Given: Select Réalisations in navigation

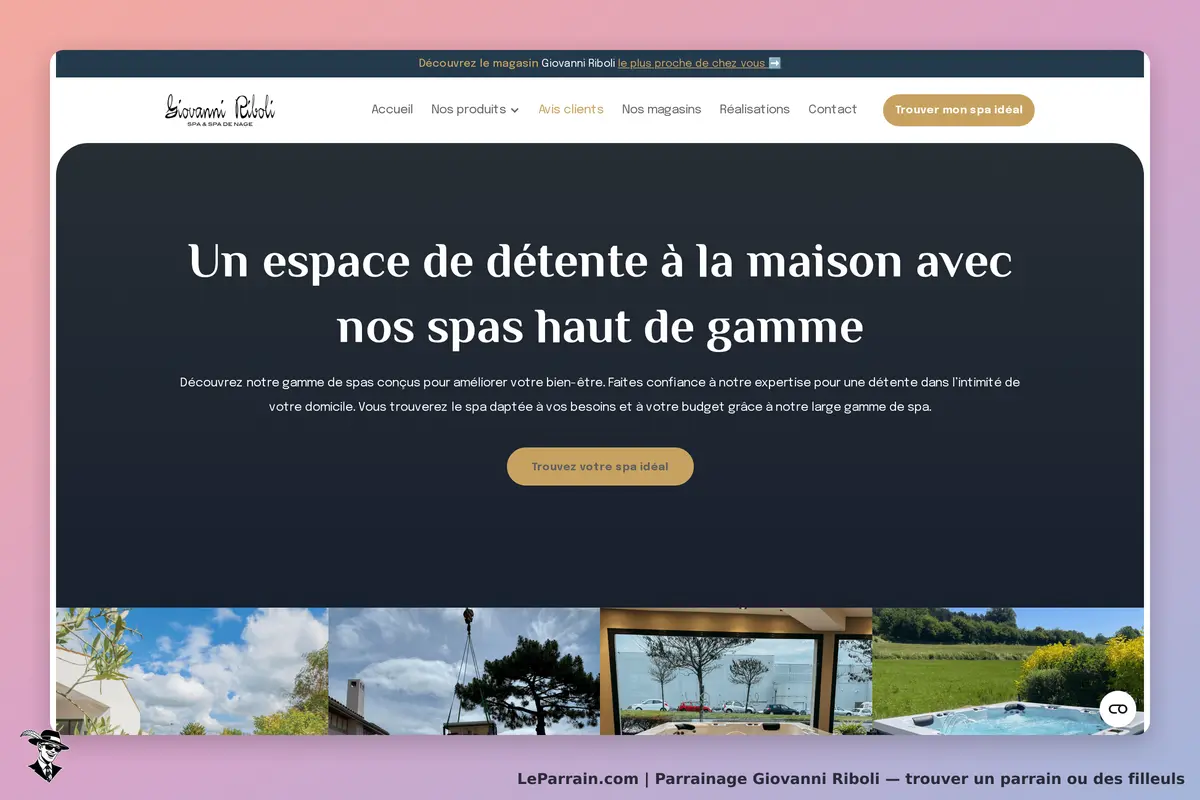Looking at the screenshot, I should pos(755,110).
